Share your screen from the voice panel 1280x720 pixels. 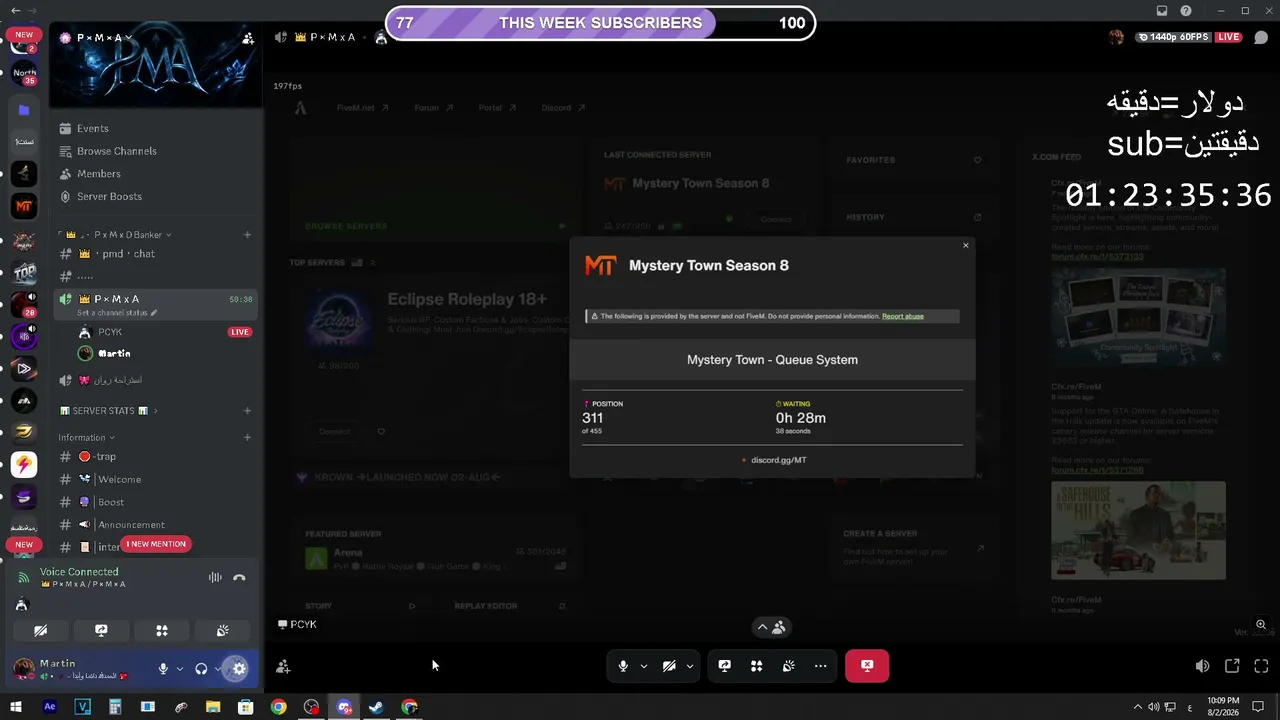click(x=101, y=631)
